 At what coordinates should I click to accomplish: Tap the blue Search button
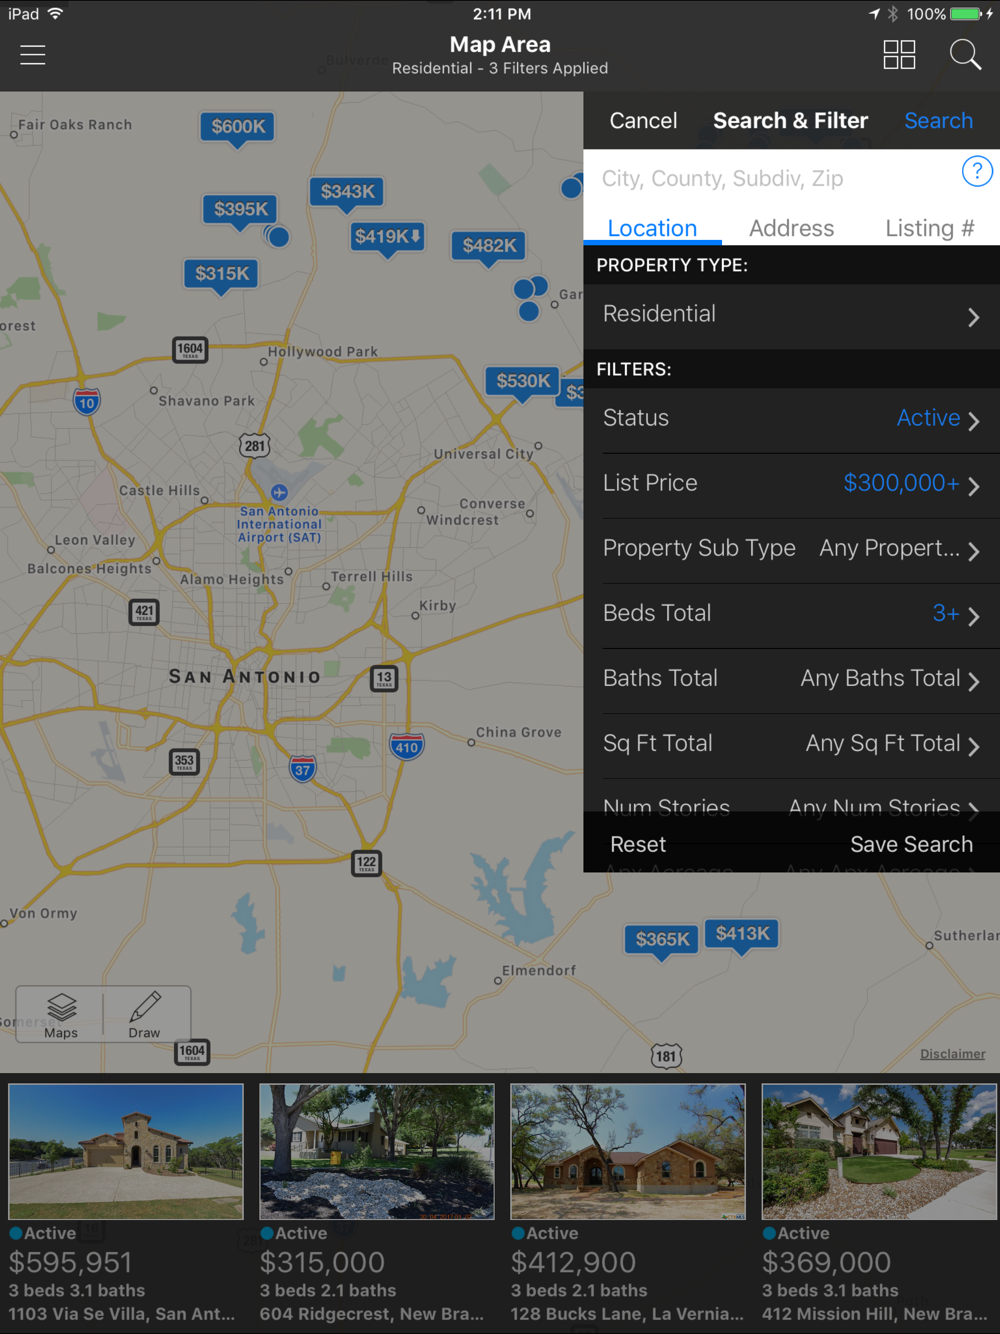(938, 121)
